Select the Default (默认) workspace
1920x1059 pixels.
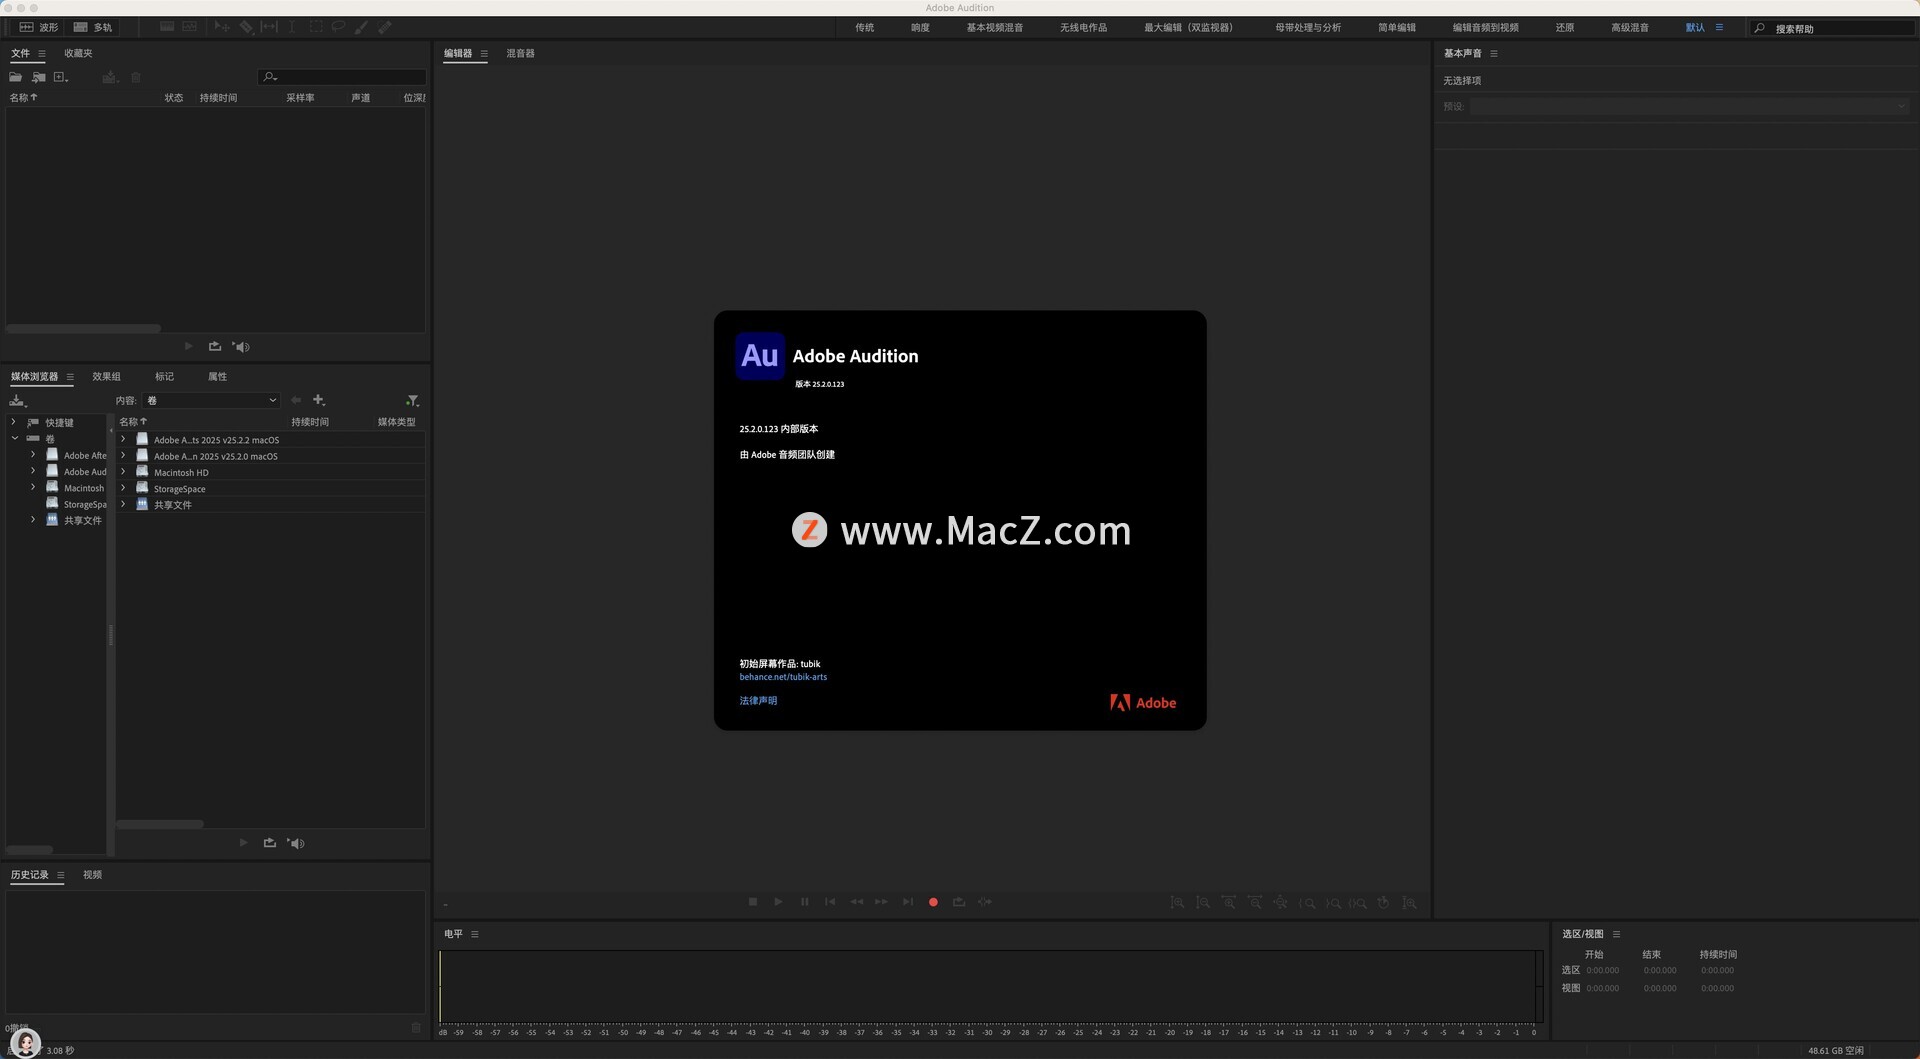click(x=1695, y=28)
